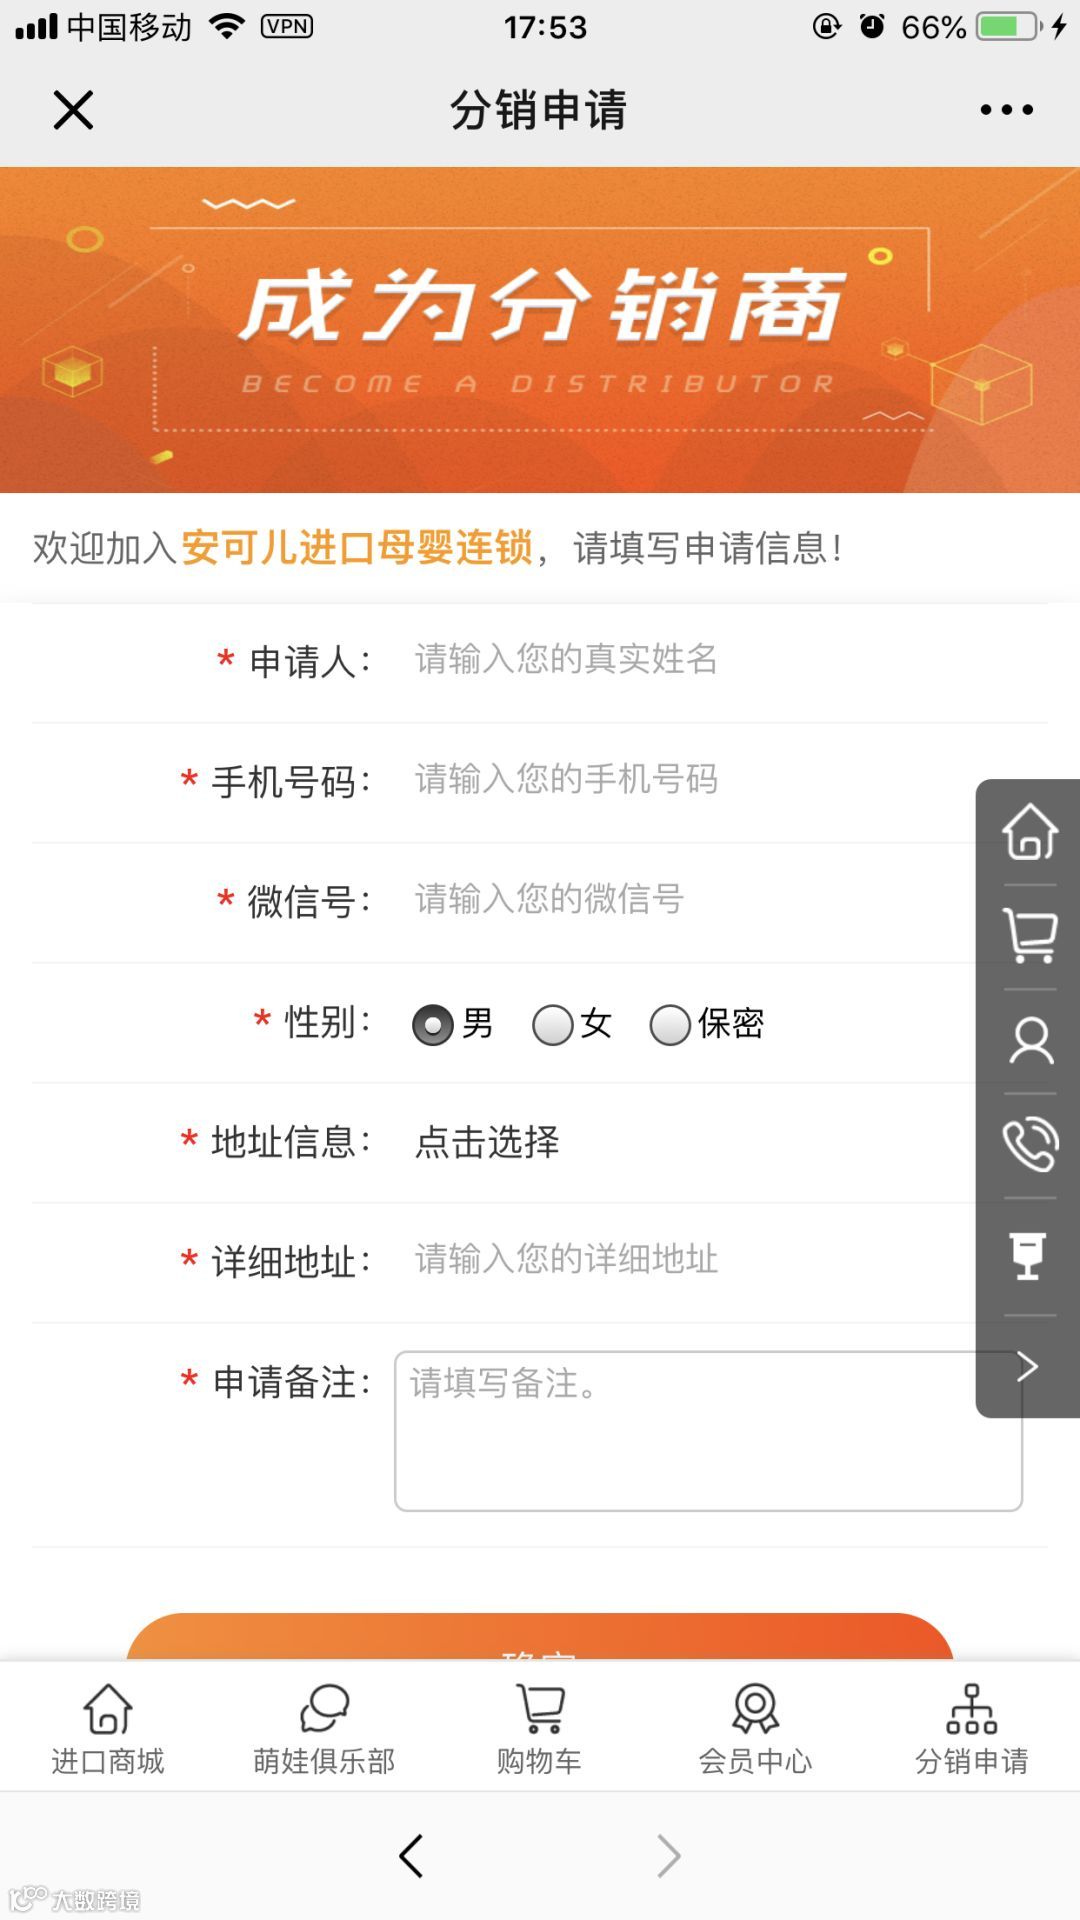This screenshot has width=1080, height=1920.
Task: Tap the trophy icon in sidebar
Action: tap(1028, 1256)
